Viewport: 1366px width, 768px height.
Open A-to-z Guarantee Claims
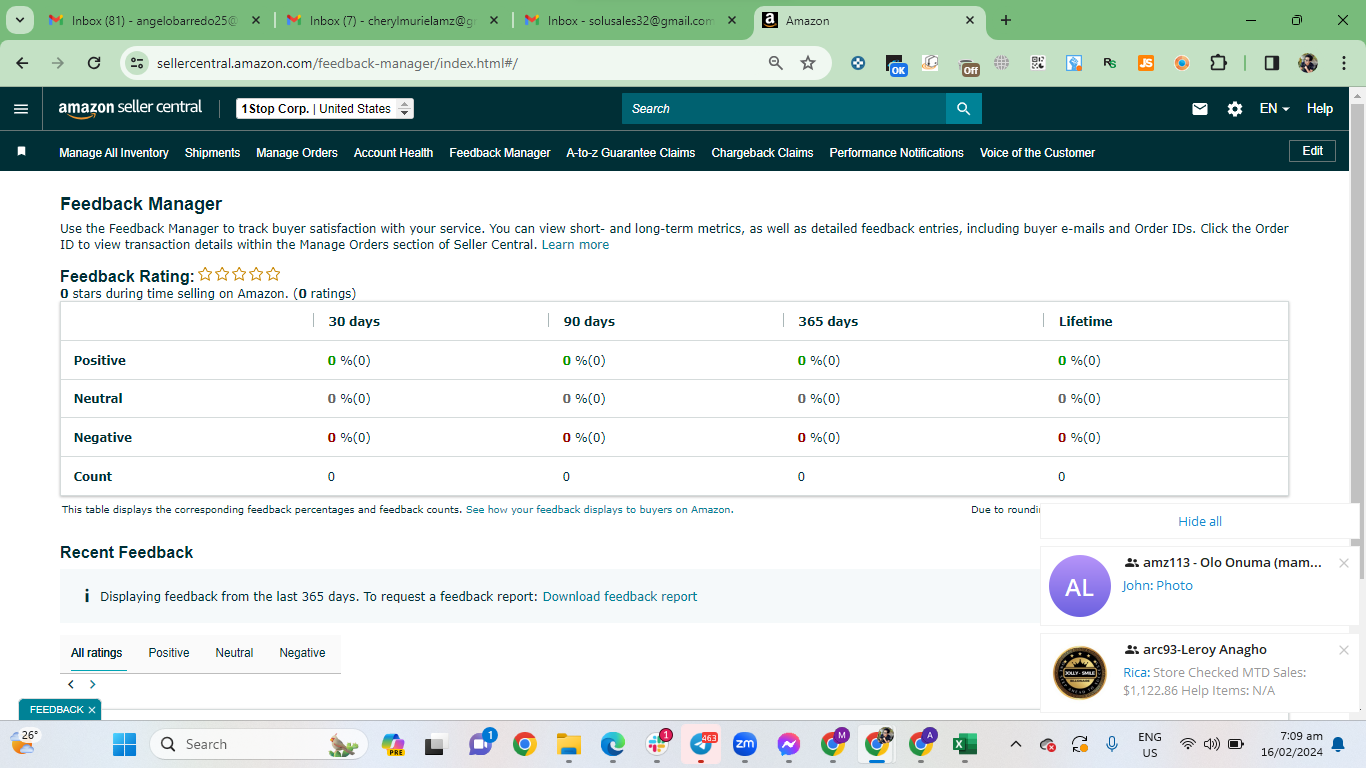pyautogui.click(x=631, y=153)
